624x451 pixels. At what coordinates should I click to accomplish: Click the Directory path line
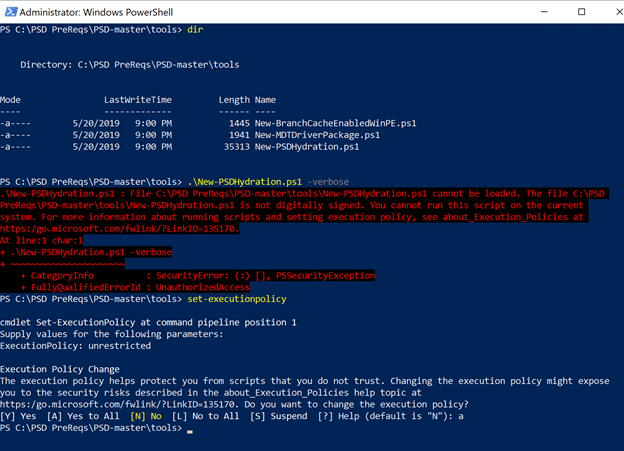(x=130, y=65)
